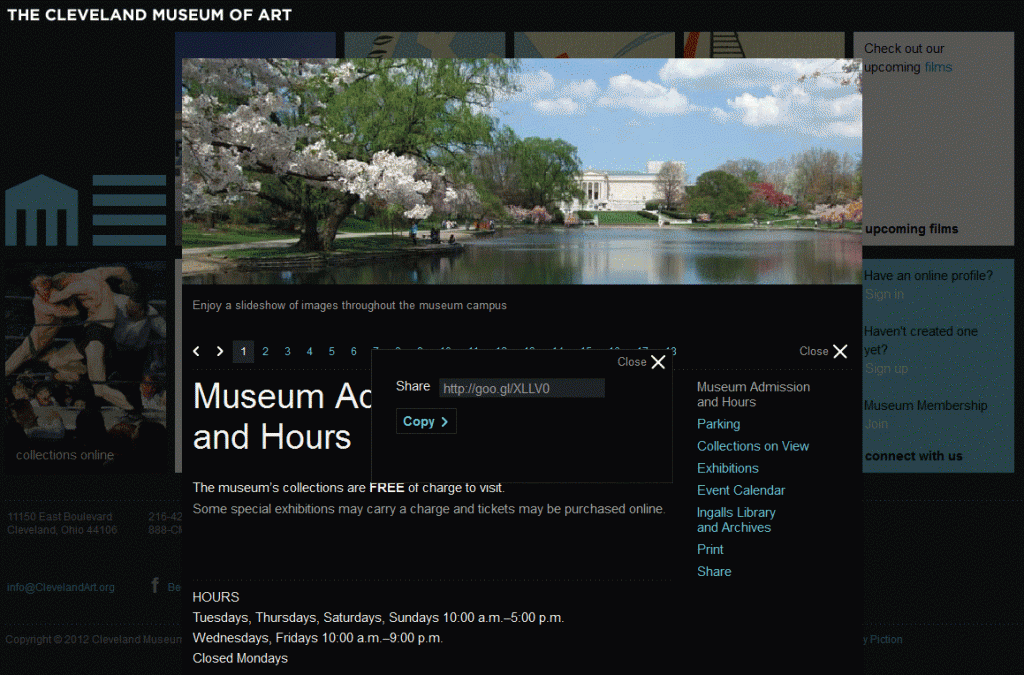1024x675 pixels.
Task: Go to slideshow image 2
Action: (265, 351)
